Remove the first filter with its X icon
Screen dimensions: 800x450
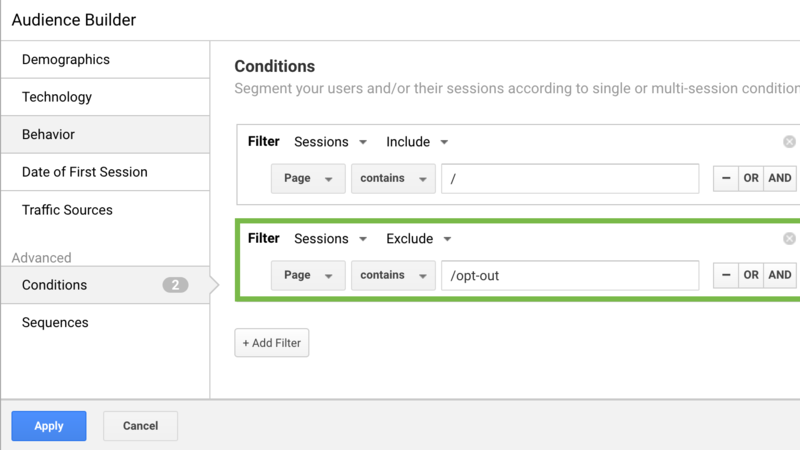pyautogui.click(x=789, y=142)
